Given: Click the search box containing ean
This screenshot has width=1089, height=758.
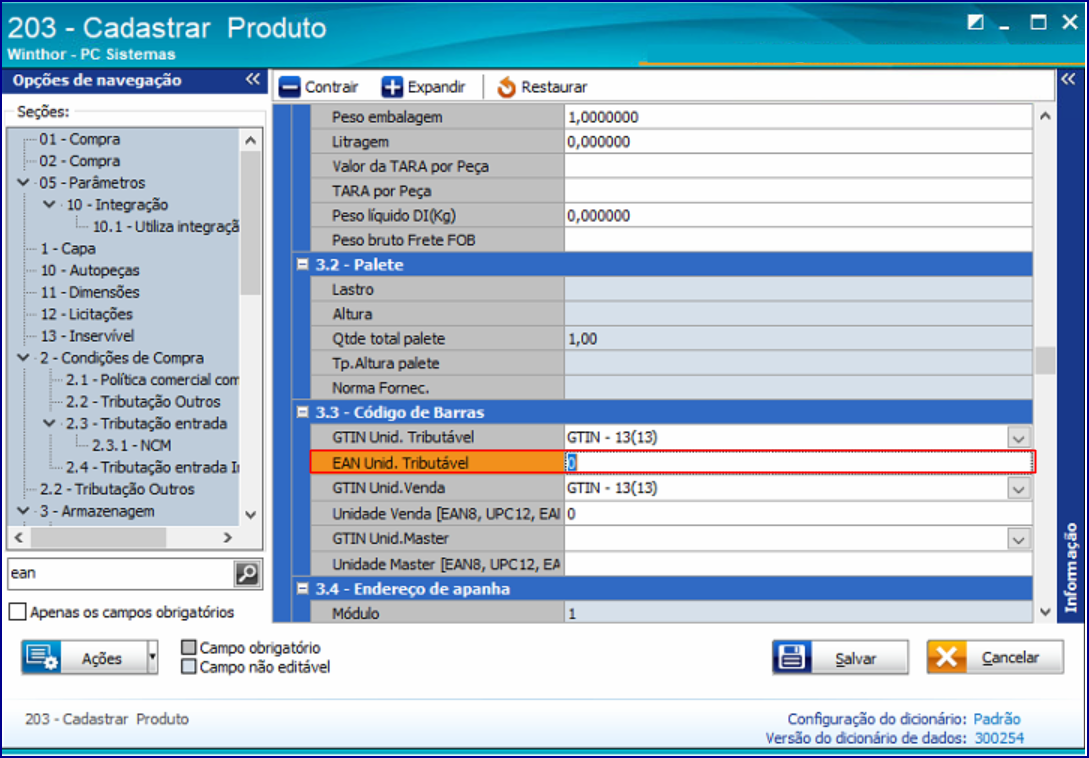Looking at the screenshot, I should pos(121,574).
